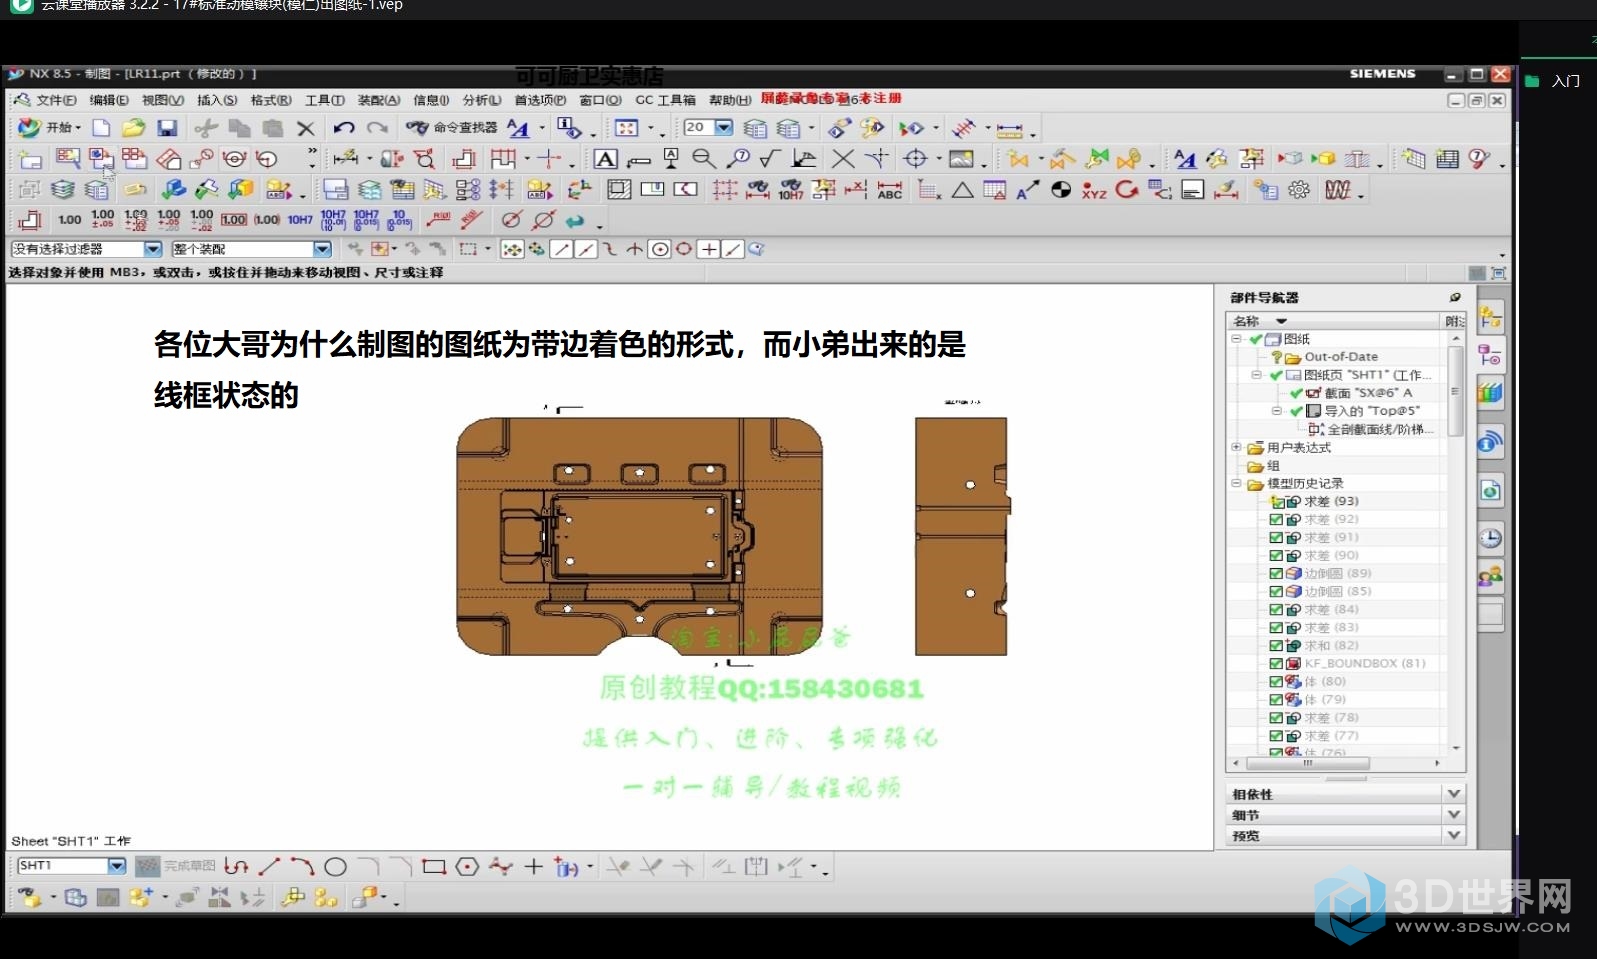Undo the last action
Screen dimensions: 1597x959
click(x=344, y=128)
